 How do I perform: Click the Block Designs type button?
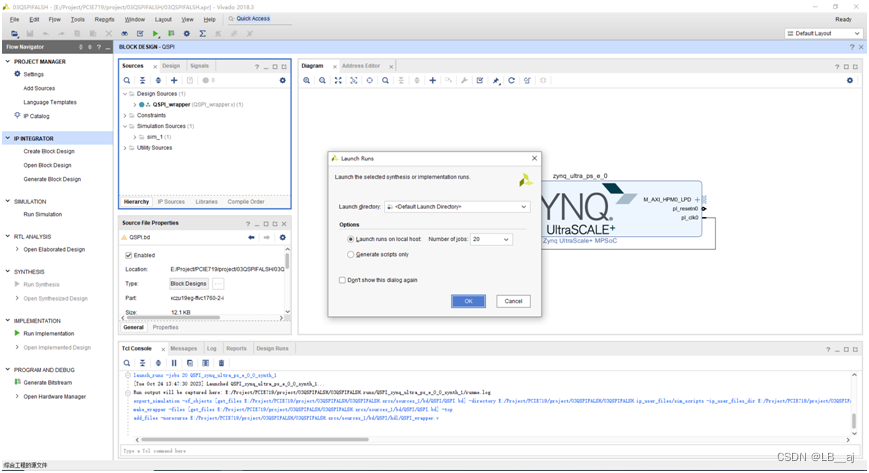tap(188, 283)
